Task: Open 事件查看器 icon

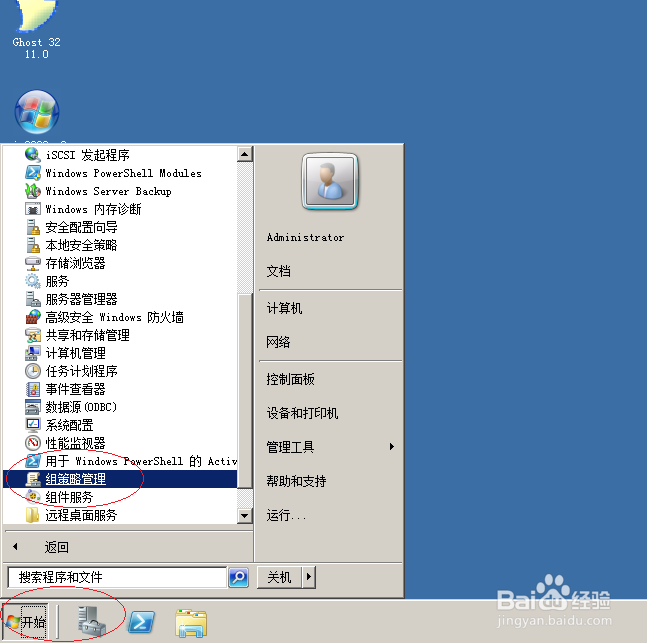Action: coord(33,389)
